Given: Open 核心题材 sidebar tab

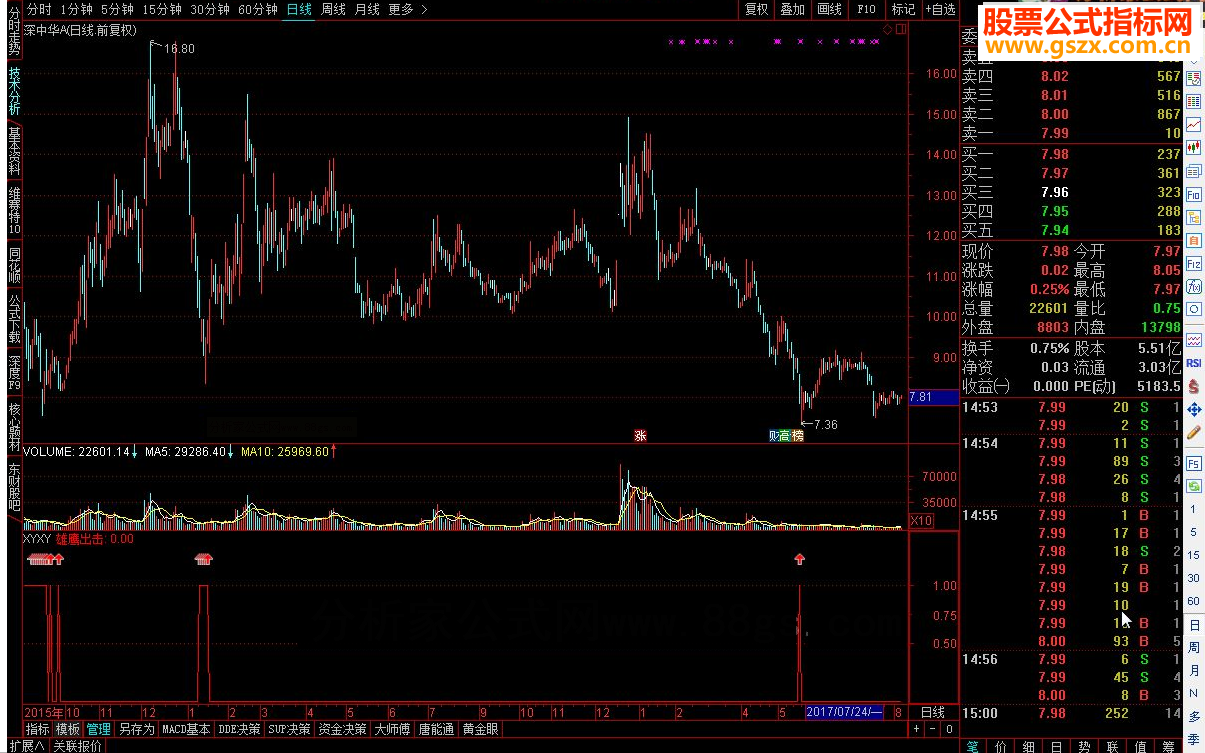Looking at the screenshot, I should tap(14, 427).
